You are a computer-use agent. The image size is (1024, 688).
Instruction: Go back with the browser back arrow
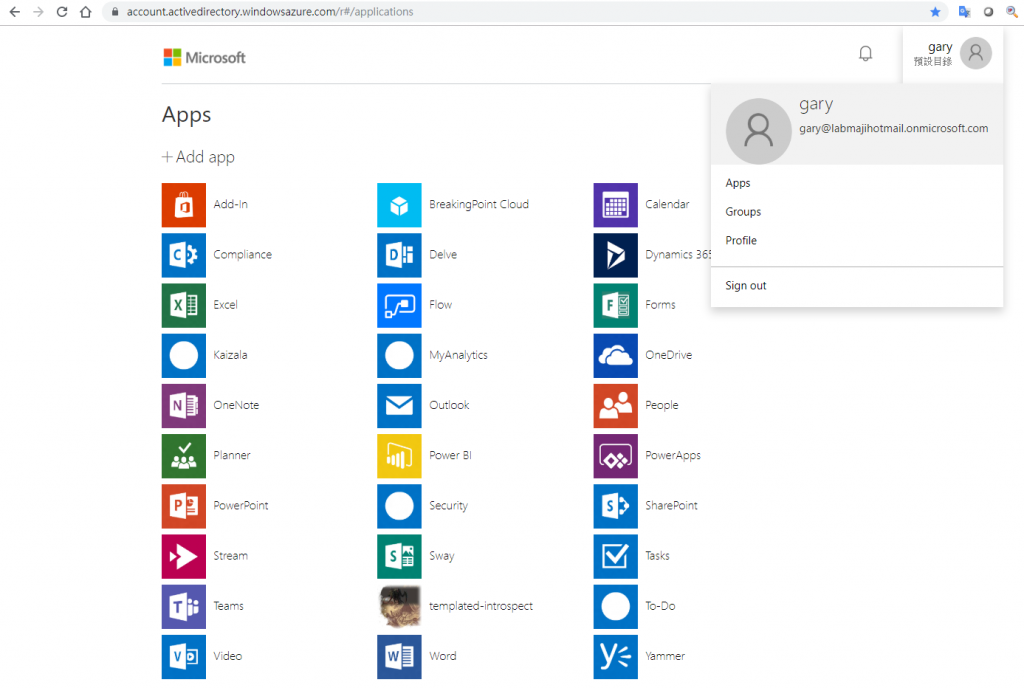(x=14, y=12)
